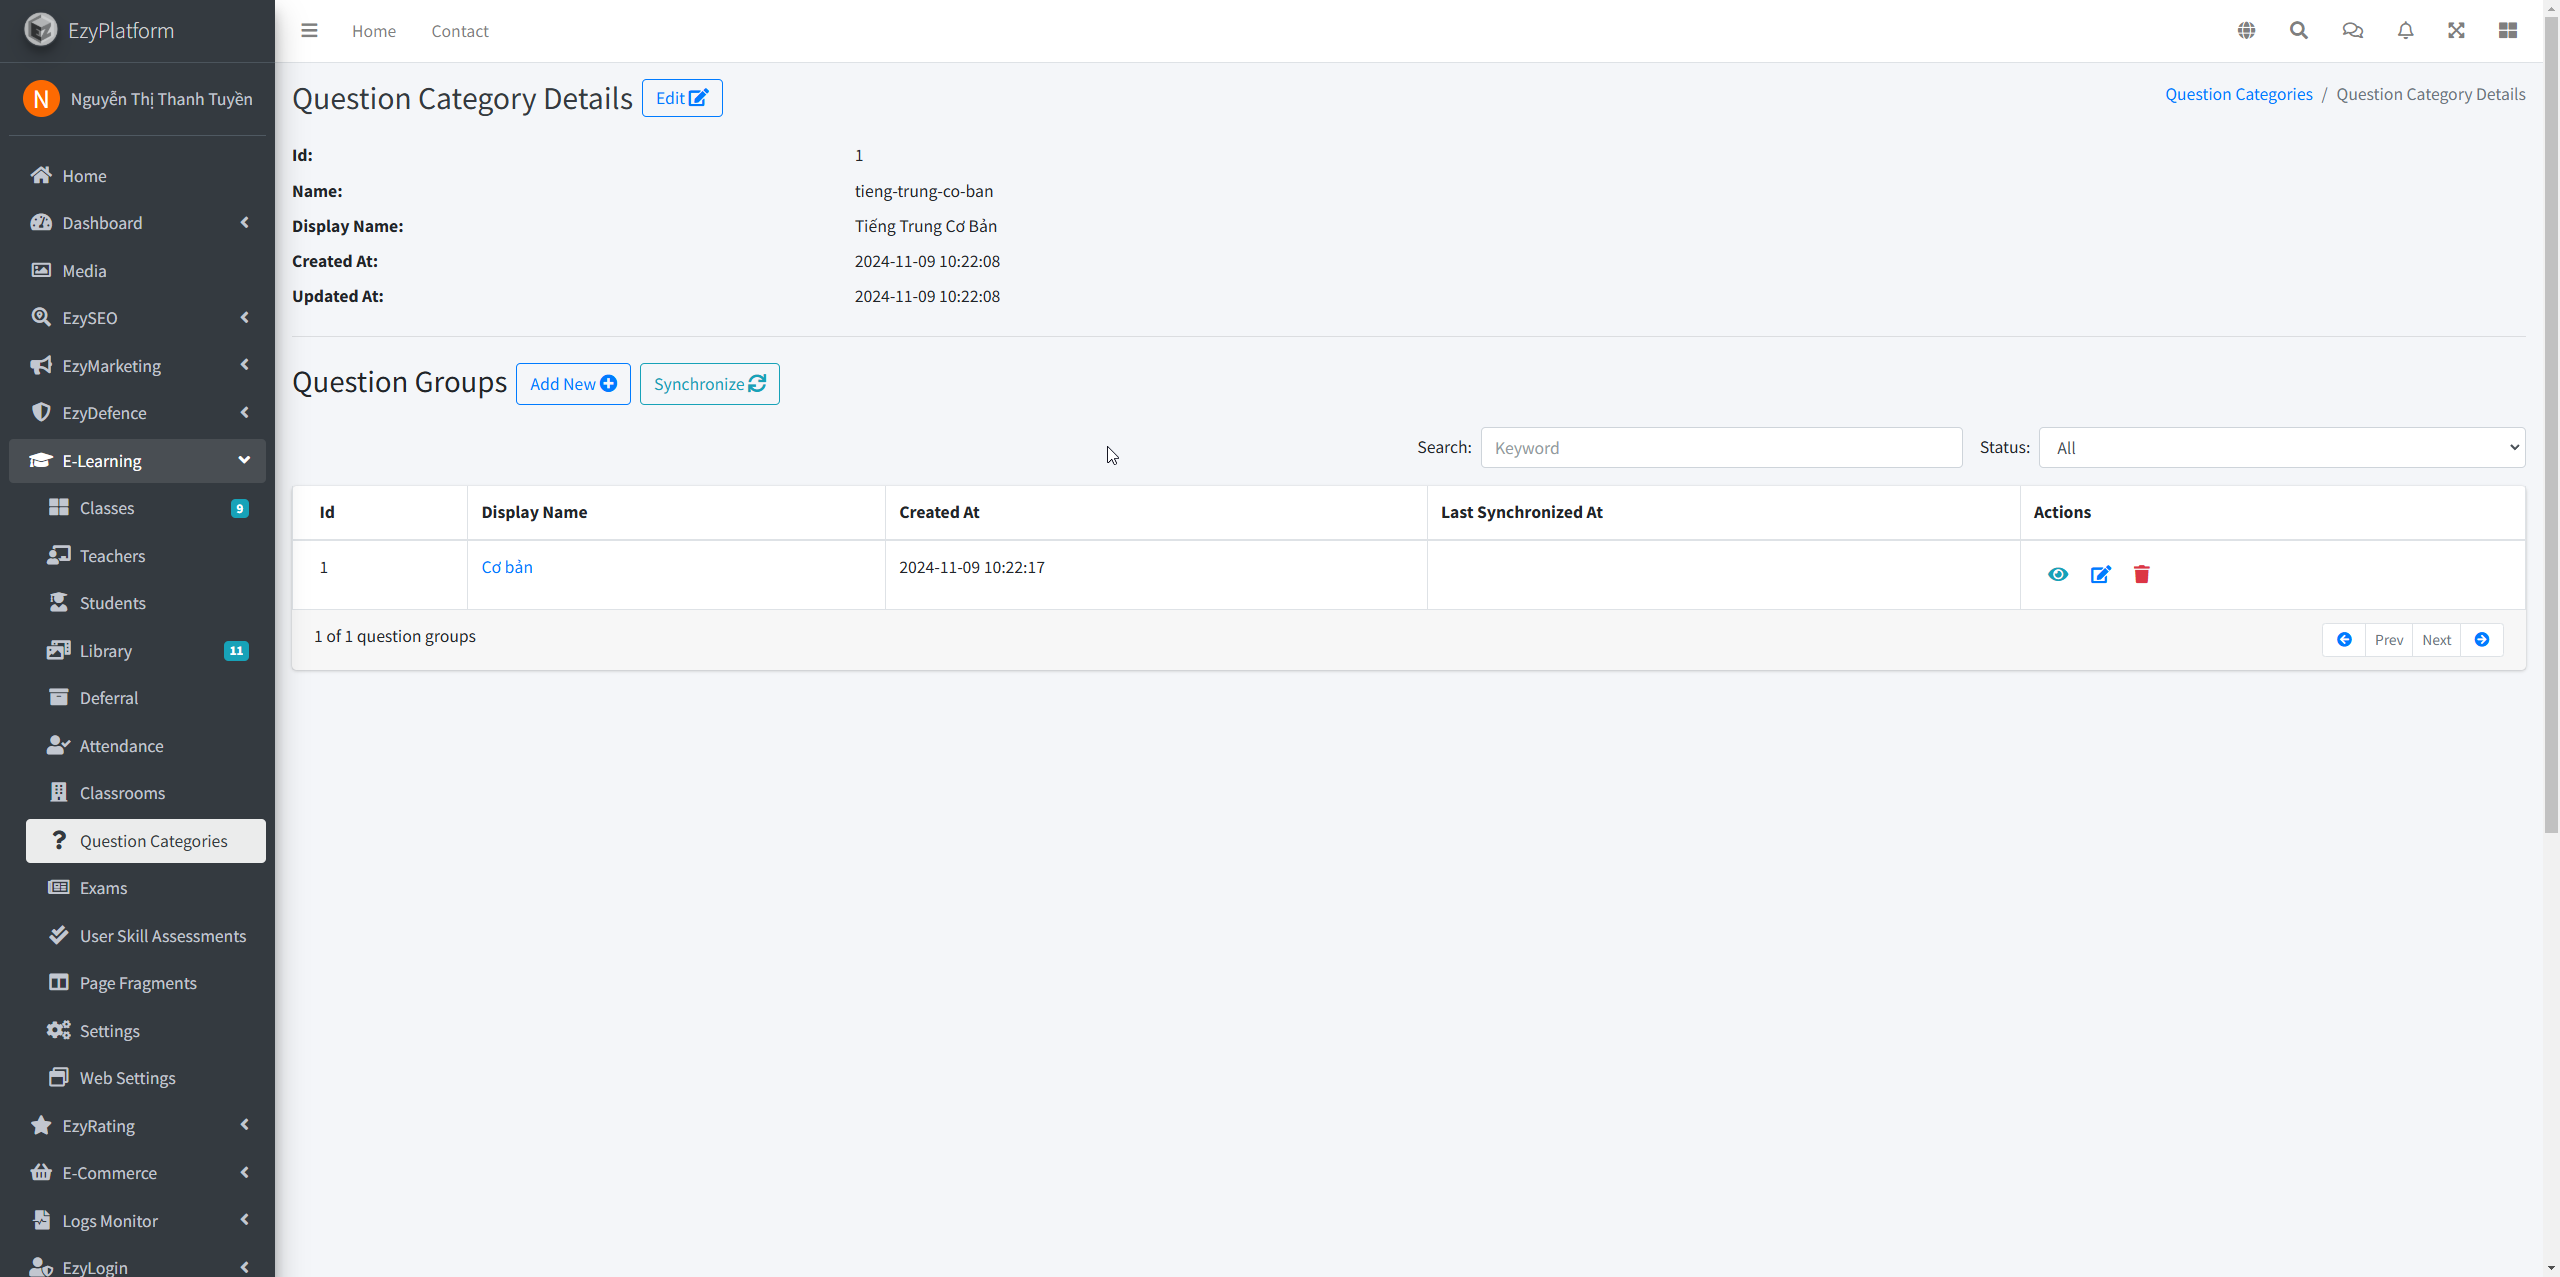Image resolution: width=2560 pixels, height=1277 pixels.
Task: Click the grid layout icon in top right
Action: pyautogui.click(x=2507, y=31)
